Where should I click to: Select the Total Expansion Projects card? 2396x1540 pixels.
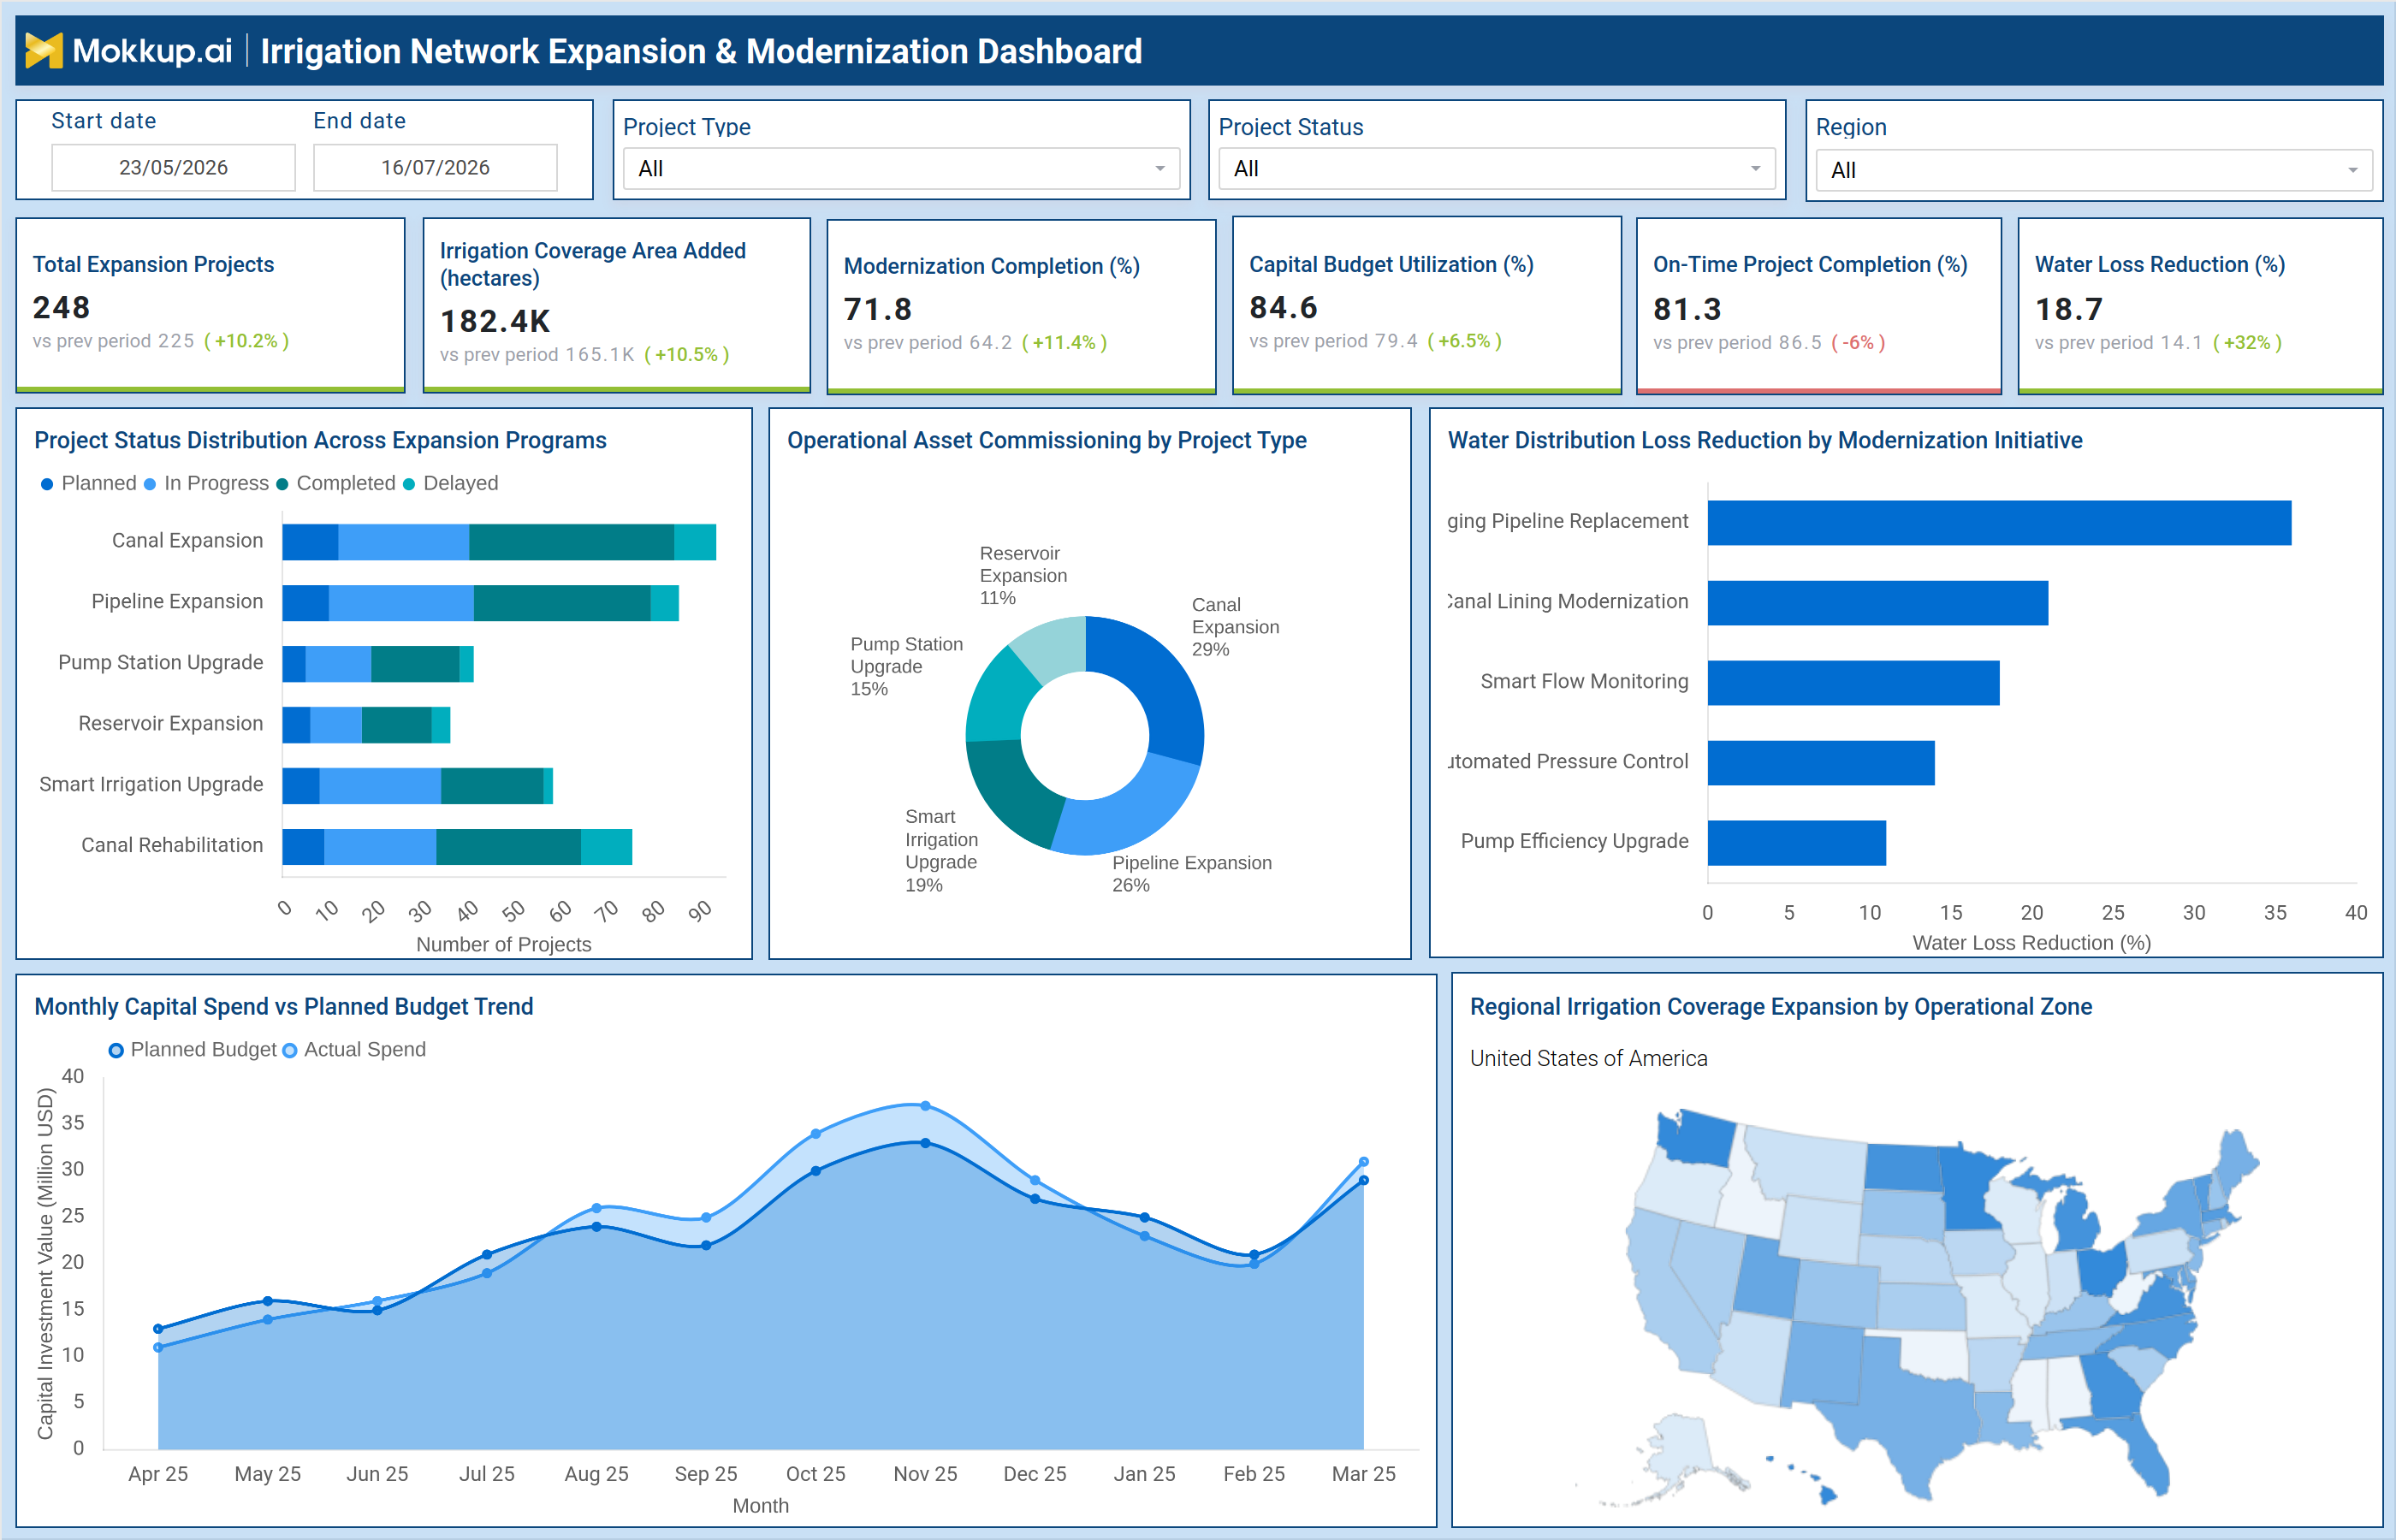(x=210, y=305)
